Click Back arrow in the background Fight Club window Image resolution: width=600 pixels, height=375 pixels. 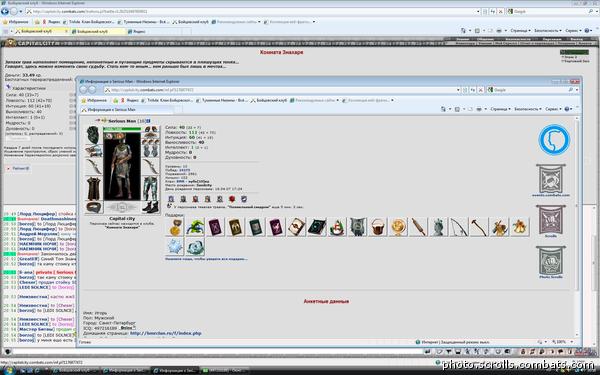5,11
